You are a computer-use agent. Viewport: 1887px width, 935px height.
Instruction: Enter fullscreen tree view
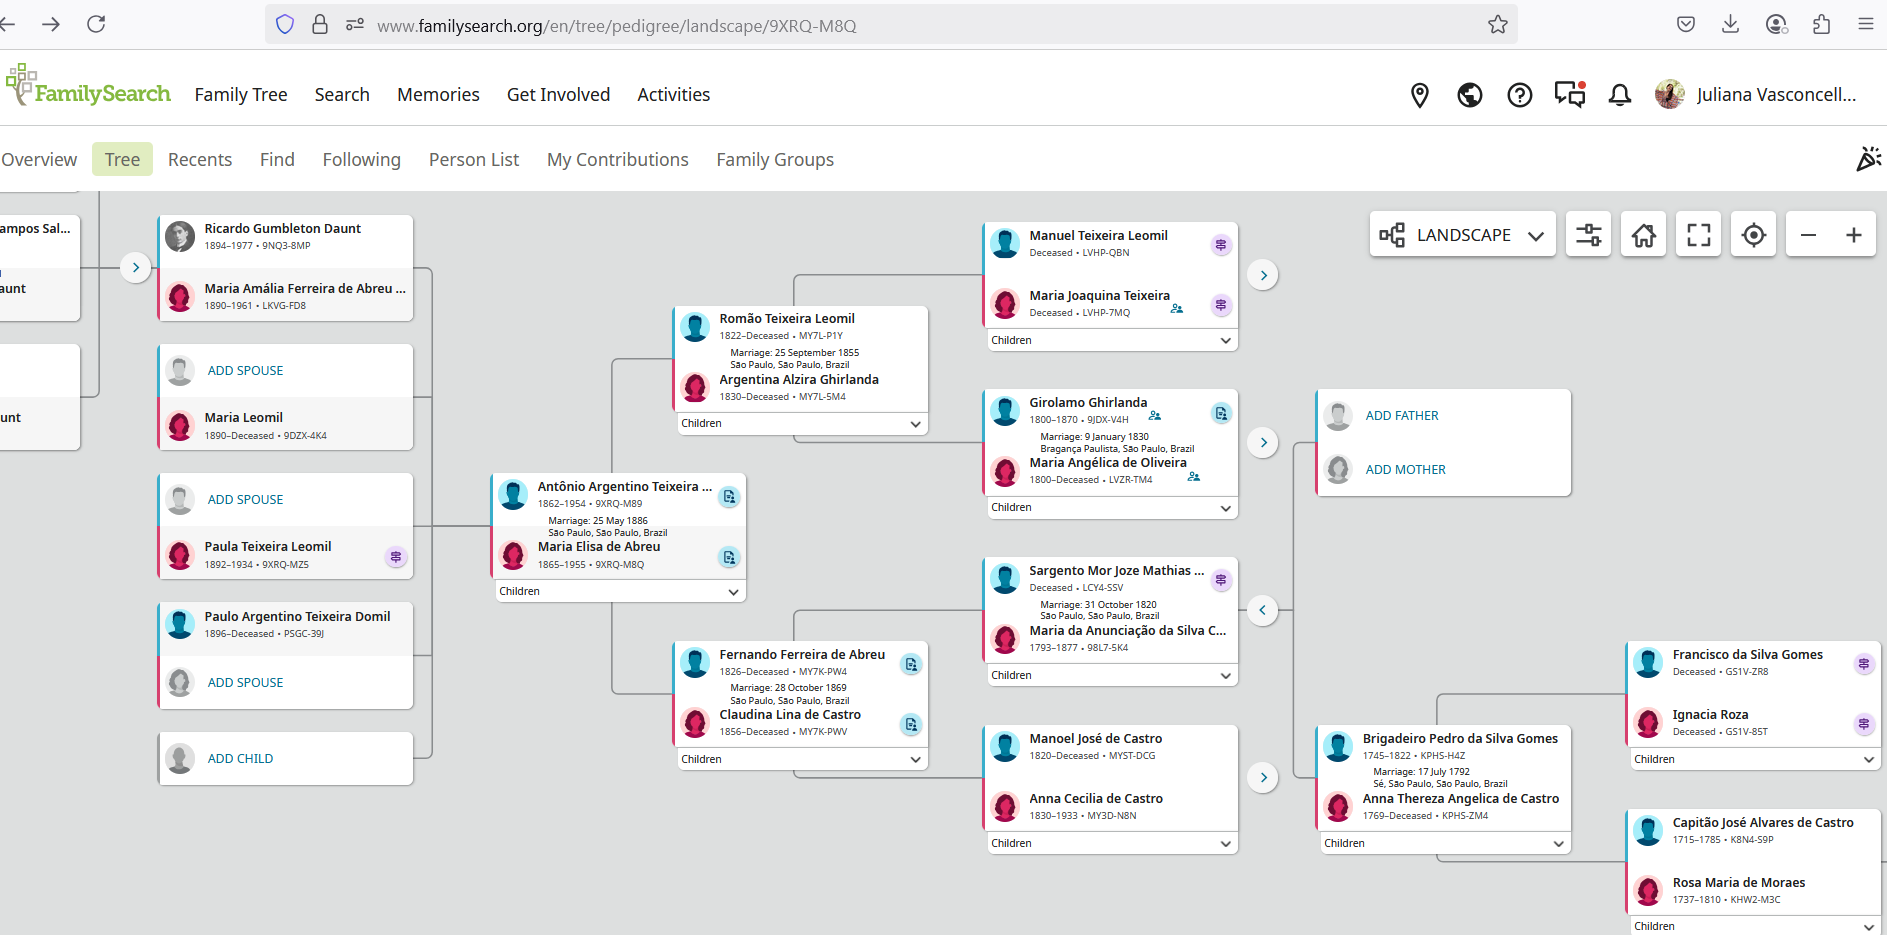point(1698,235)
